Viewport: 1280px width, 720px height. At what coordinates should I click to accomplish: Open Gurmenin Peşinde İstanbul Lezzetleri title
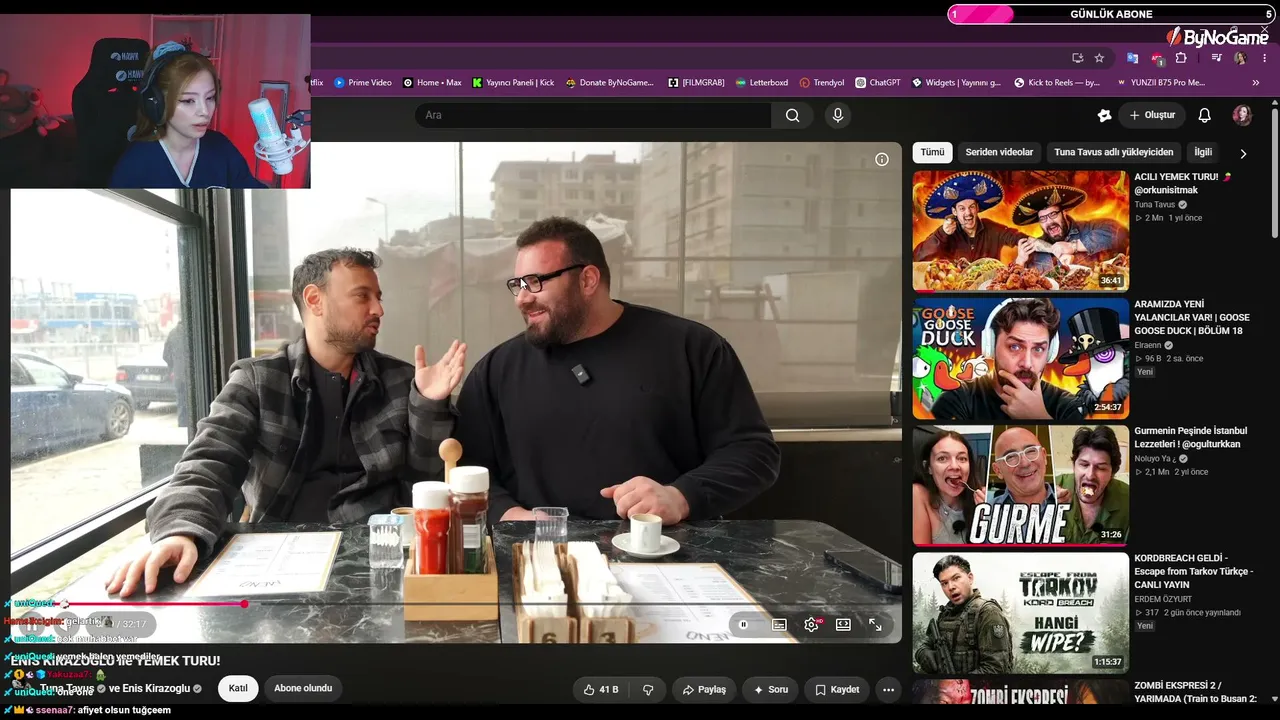coord(1190,437)
